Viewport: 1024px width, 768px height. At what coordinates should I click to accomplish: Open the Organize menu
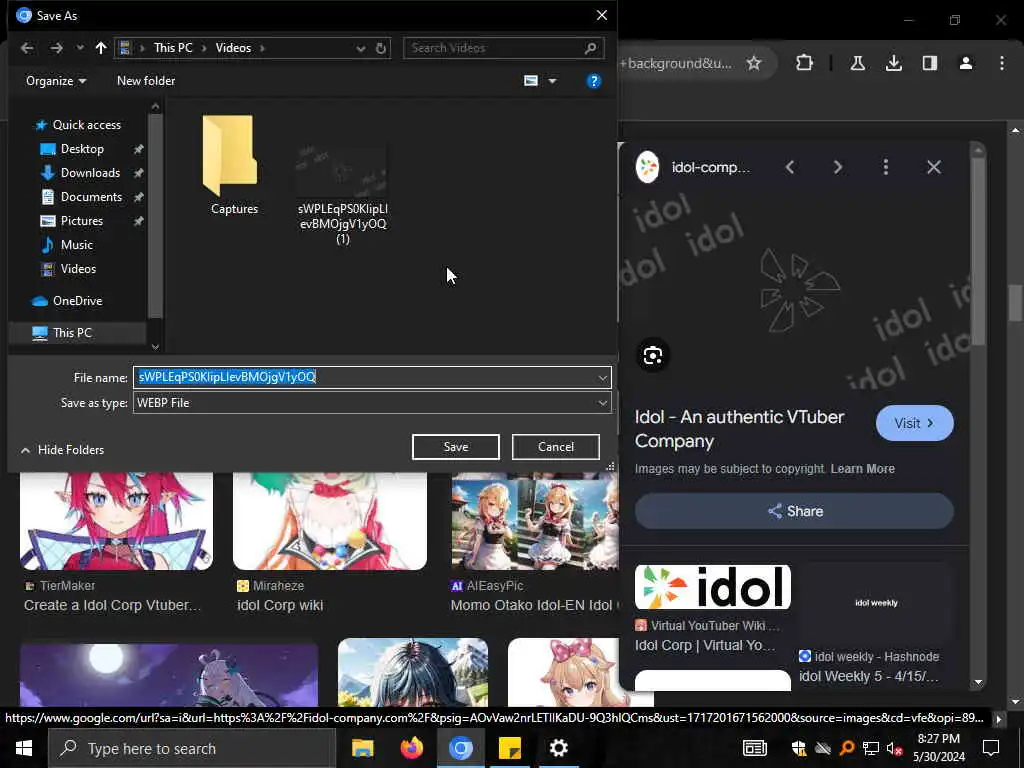tap(56, 81)
